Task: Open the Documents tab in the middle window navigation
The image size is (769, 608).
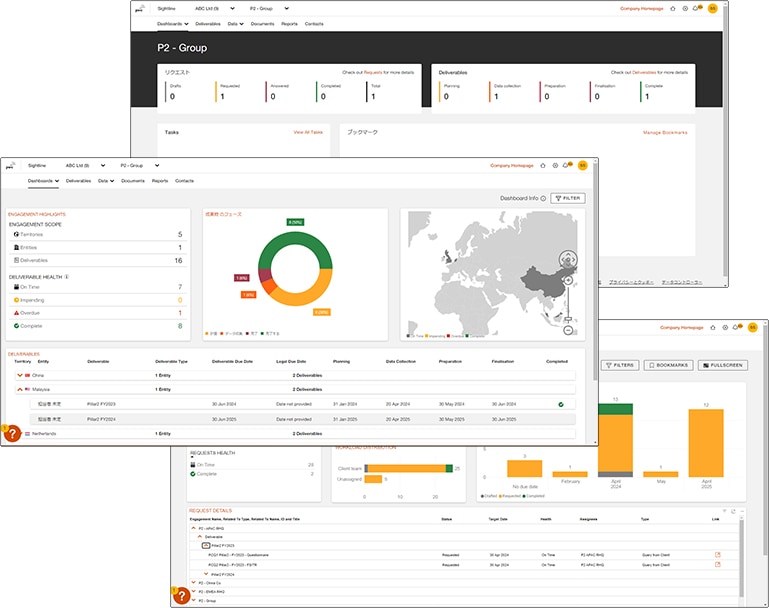Action: (132, 181)
